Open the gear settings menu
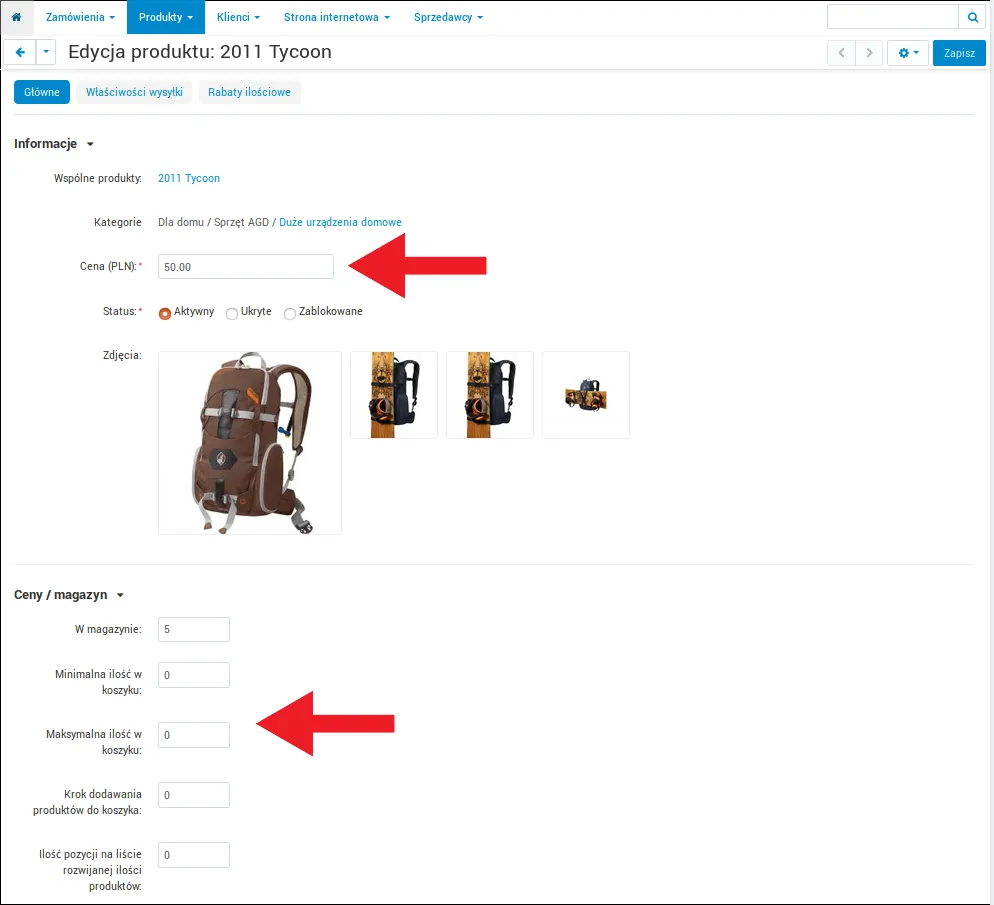This screenshot has height=905, width=994. click(908, 53)
